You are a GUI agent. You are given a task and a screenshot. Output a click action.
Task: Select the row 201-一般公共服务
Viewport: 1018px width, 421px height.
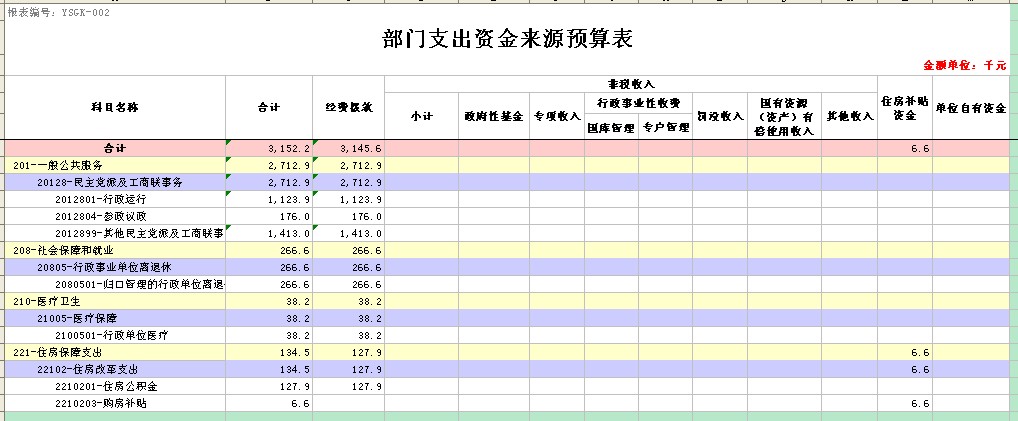click(x=509, y=165)
